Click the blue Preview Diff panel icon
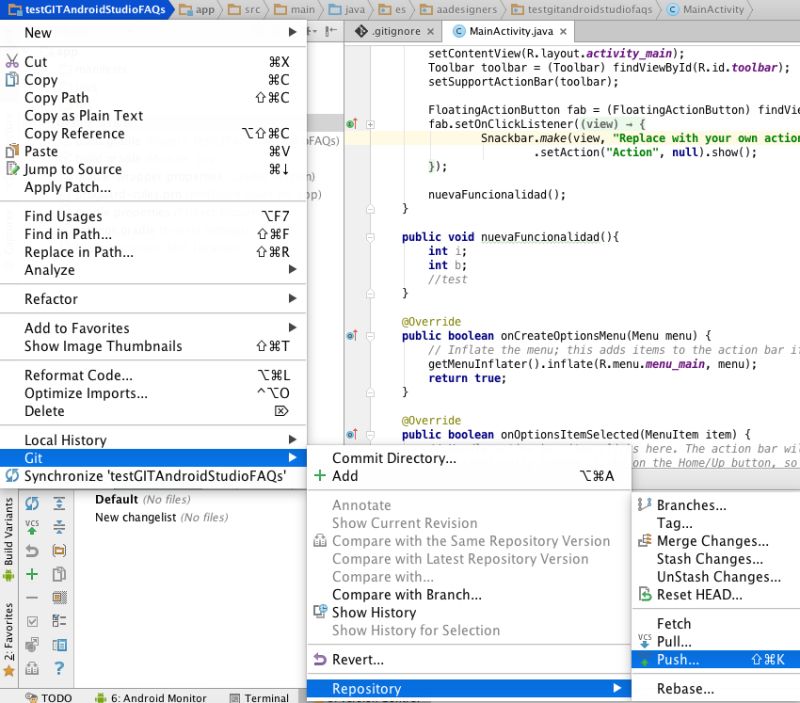The height and width of the screenshot is (703, 800). (x=59, y=645)
